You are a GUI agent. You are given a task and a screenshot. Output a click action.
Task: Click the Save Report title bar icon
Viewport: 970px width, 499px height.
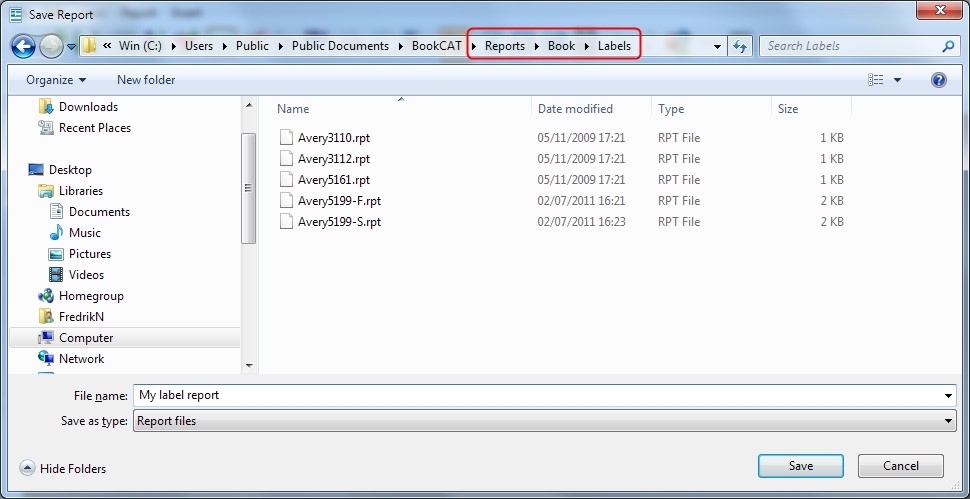click(16, 14)
